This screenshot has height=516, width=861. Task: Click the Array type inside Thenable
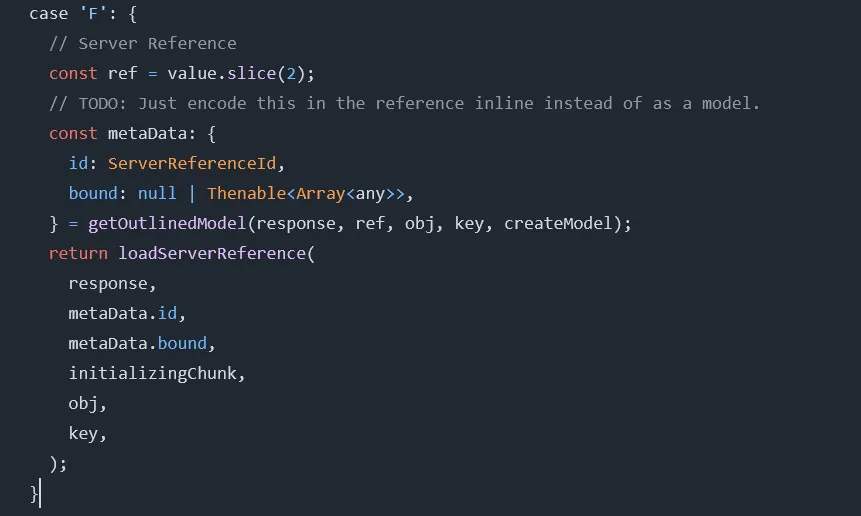coord(320,194)
